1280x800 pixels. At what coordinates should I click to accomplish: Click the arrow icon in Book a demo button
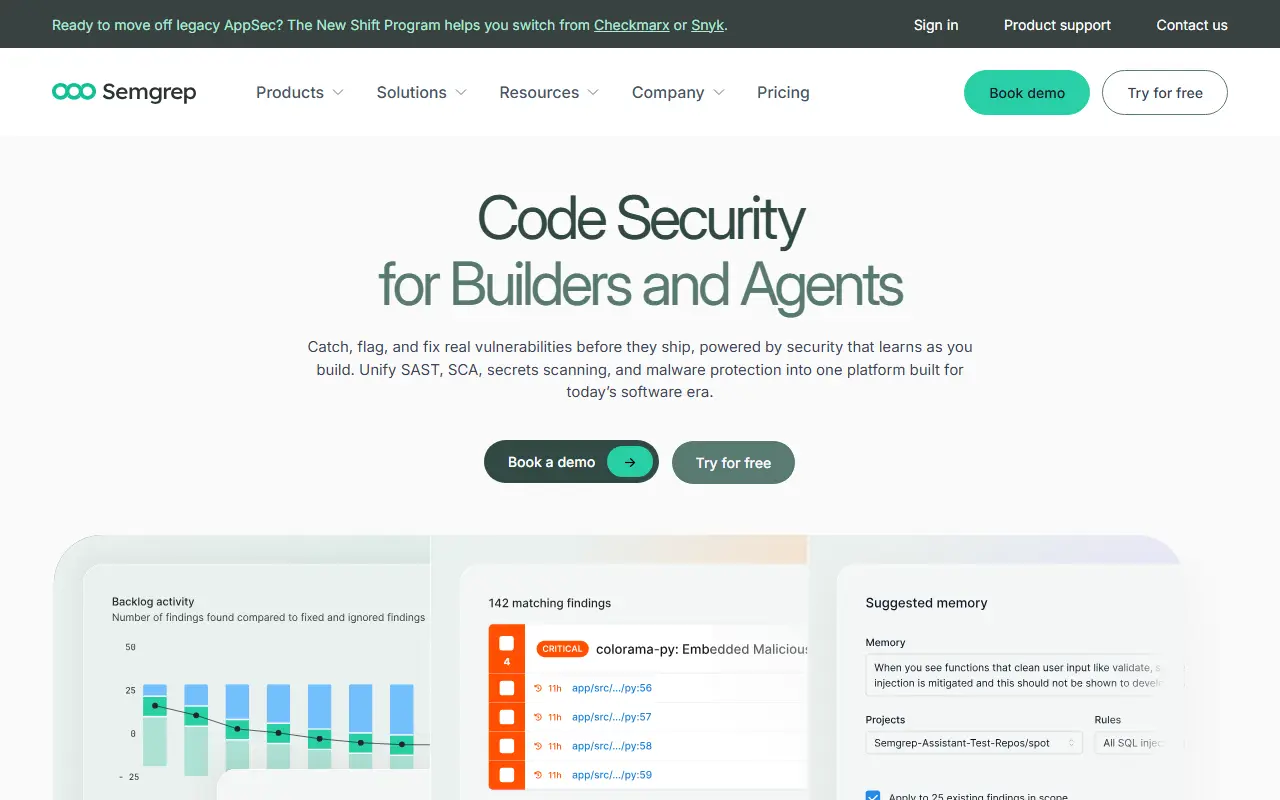pos(630,462)
